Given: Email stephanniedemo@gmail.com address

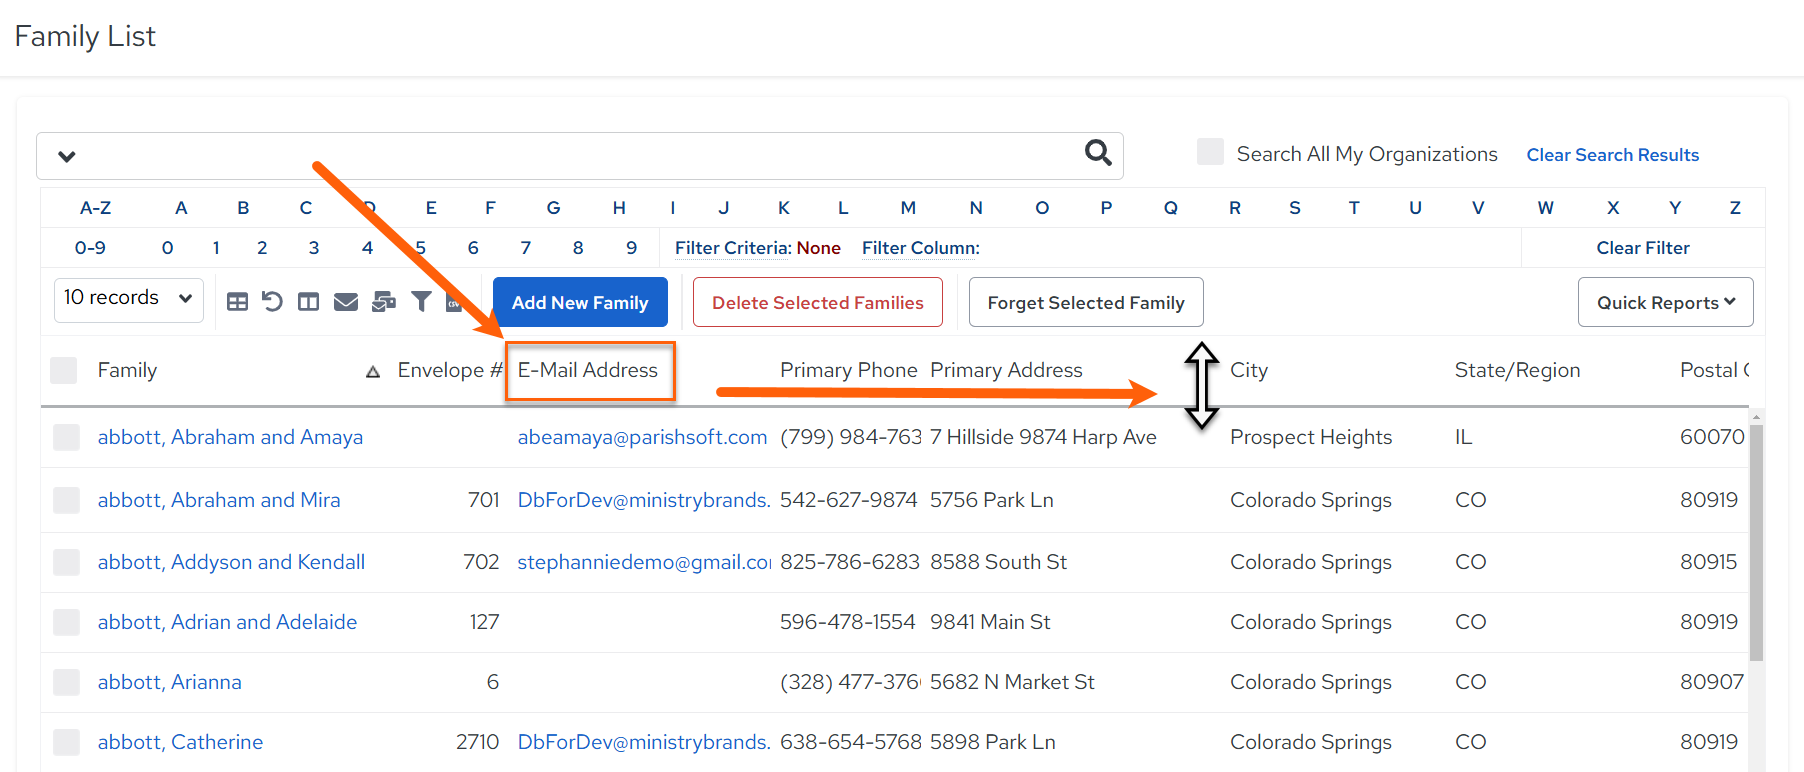Looking at the screenshot, I should (x=644, y=562).
